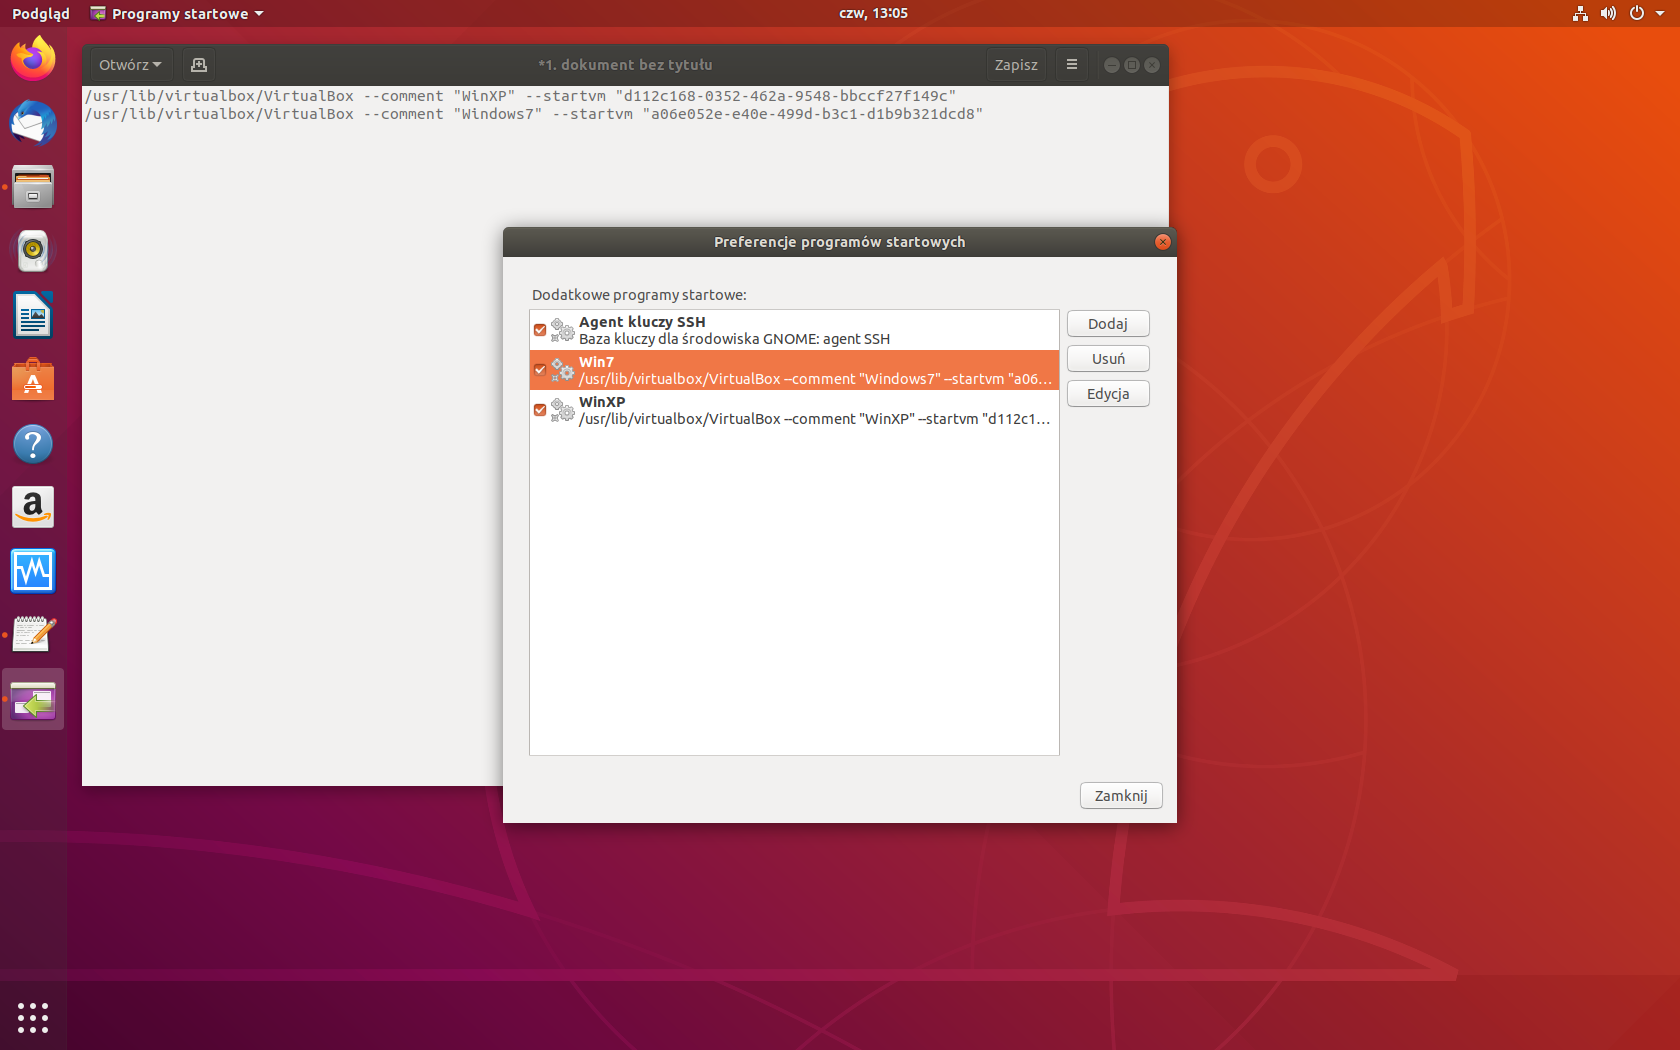Select Startup Applications icon in dock
The width and height of the screenshot is (1680, 1050).
click(33, 700)
